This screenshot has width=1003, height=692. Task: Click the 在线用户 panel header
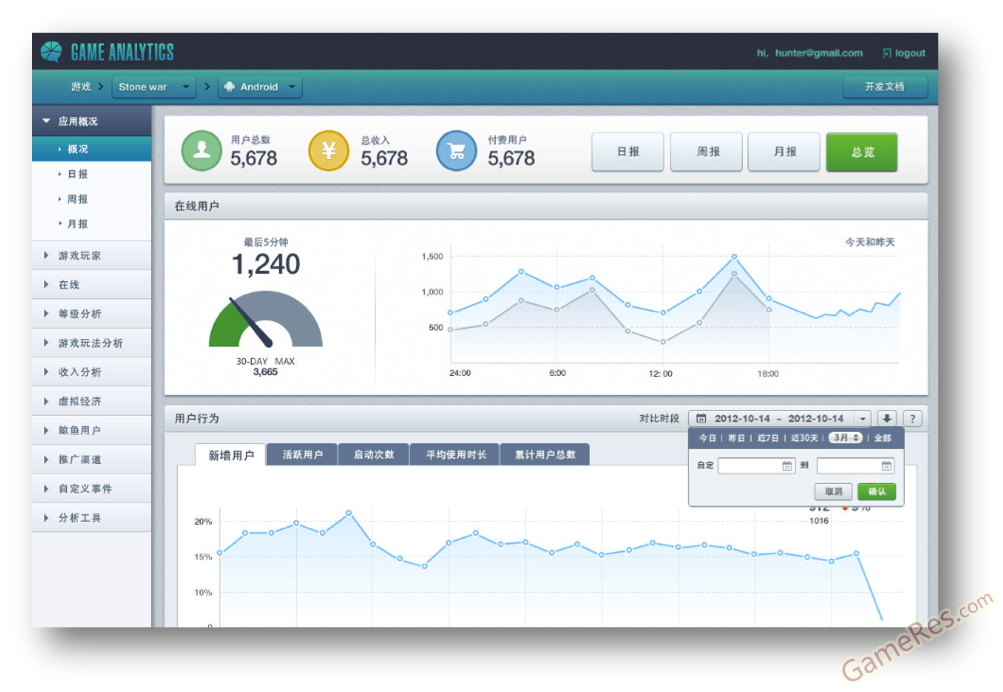point(546,206)
